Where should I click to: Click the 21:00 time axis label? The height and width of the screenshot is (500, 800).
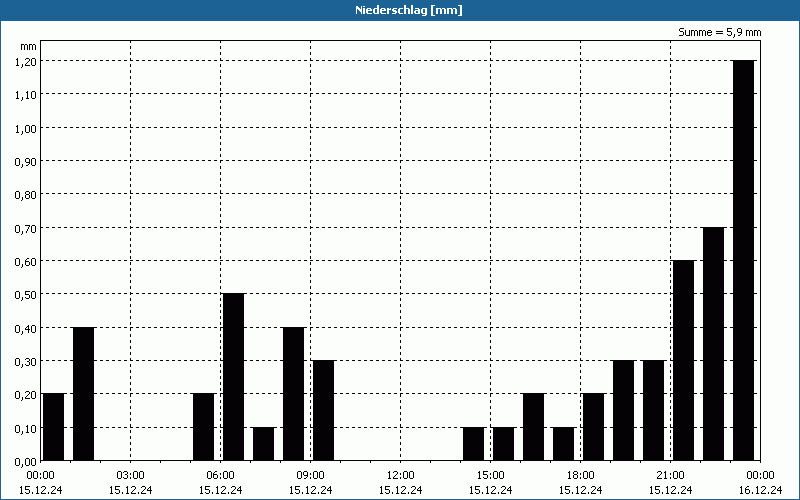click(x=670, y=476)
